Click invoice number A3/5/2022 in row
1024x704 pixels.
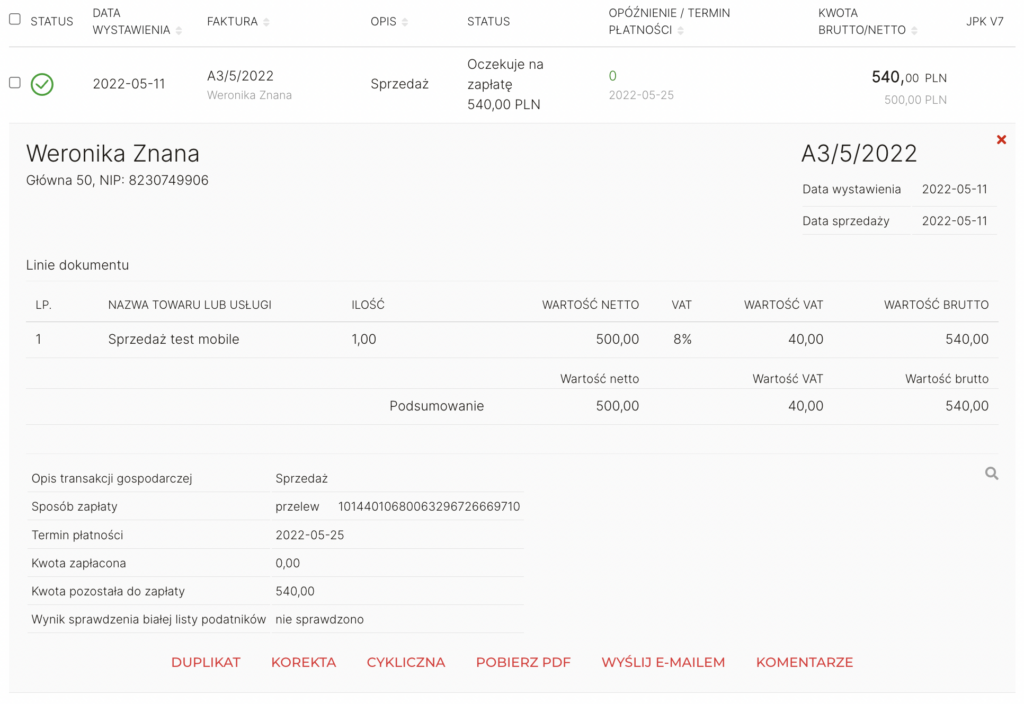(240, 76)
